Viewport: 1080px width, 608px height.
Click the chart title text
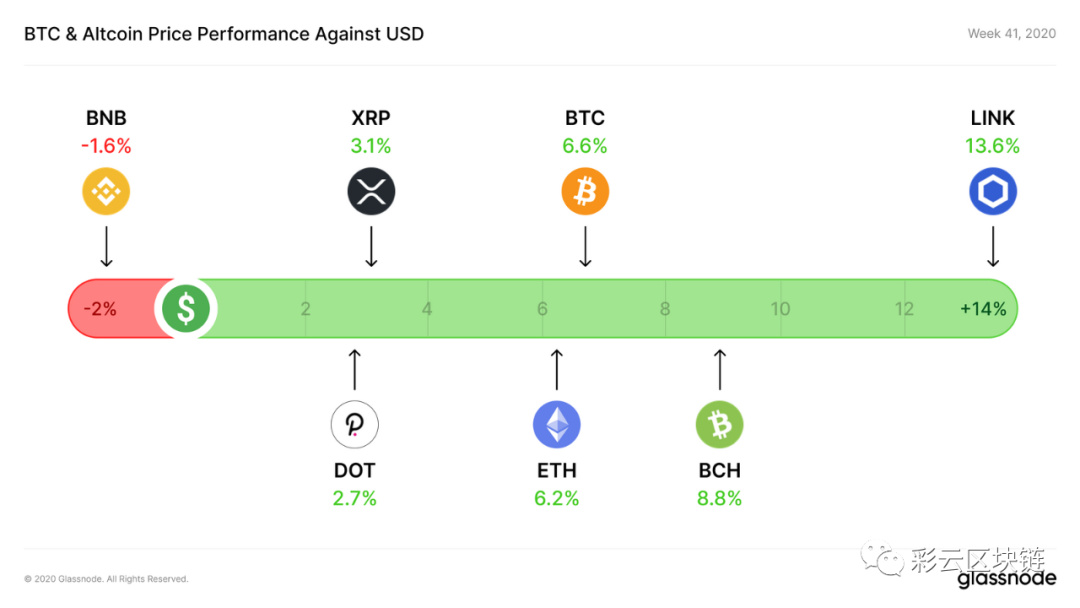pyautogui.click(x=224, y=34)
